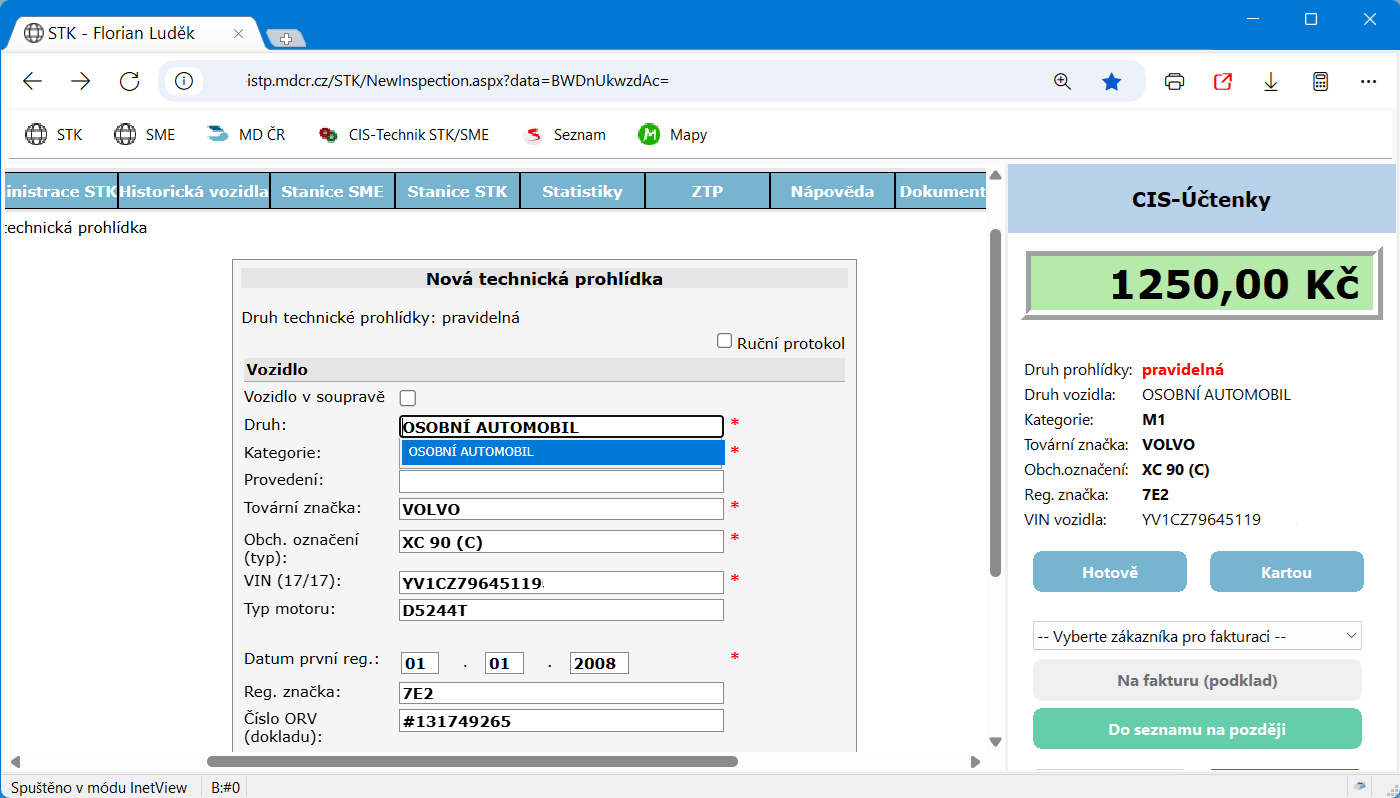The width and height of the screenshot is (1400, 798).
Task: Open calculator icon in browser toolbar
Action: coord(1320,82)
